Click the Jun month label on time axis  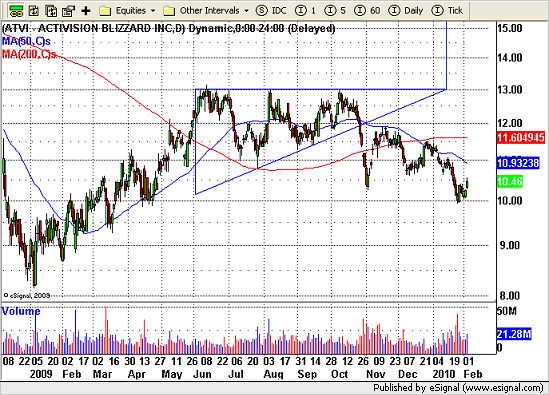tap(202, 374)
